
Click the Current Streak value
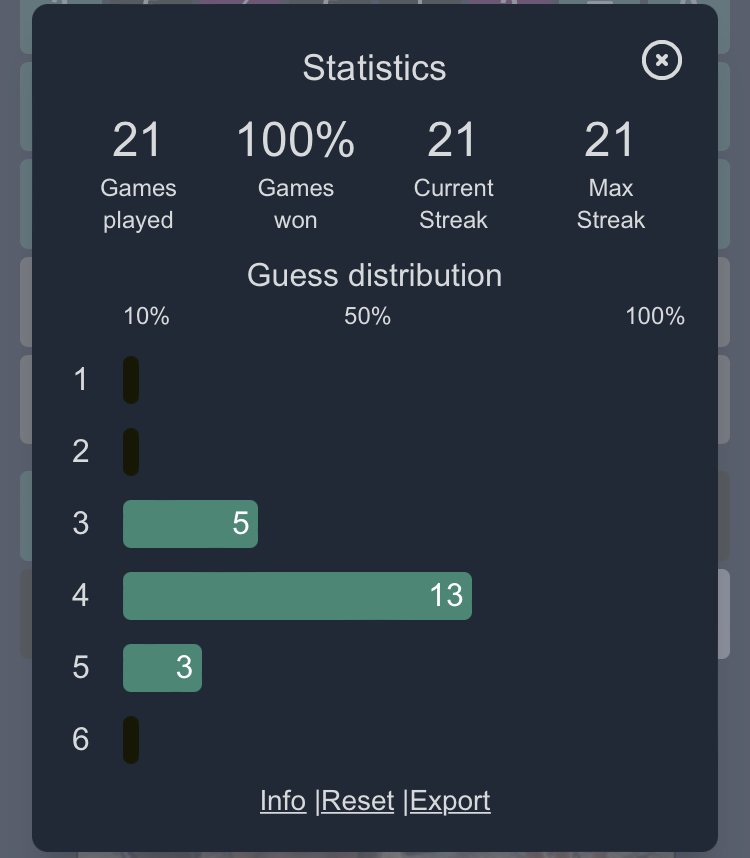point(452,140)
